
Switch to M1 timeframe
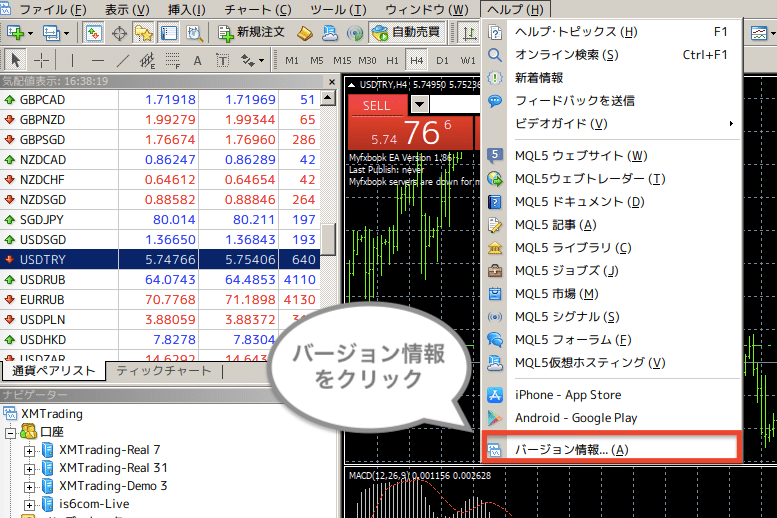pos(292,60)
